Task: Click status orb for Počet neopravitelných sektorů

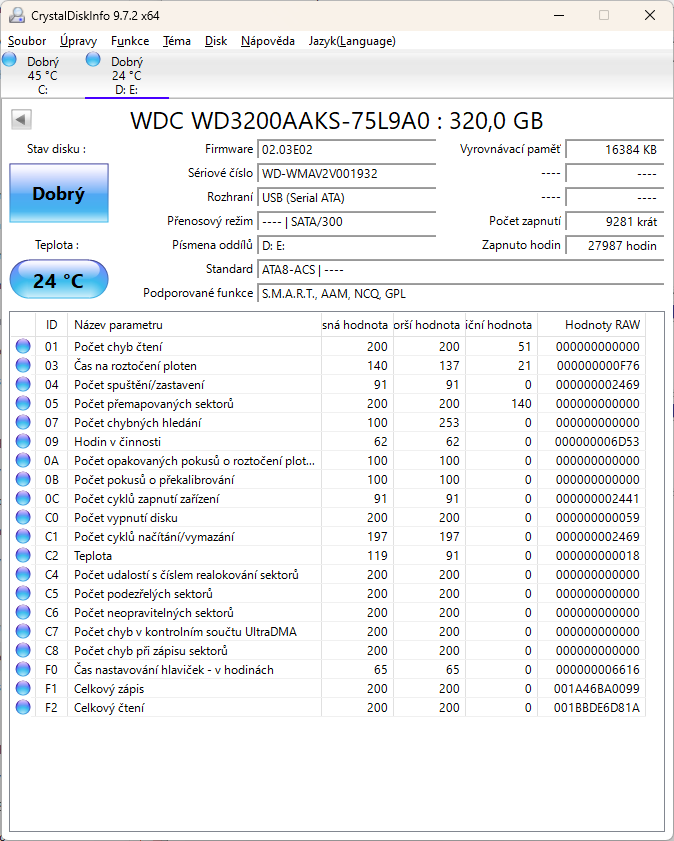Action: (x=23, y=613)
